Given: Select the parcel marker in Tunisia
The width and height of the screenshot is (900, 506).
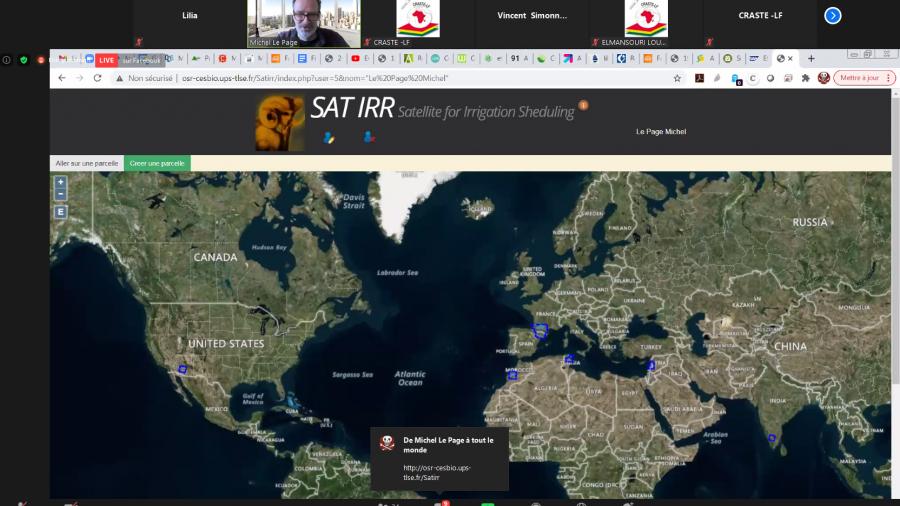Looking at the screenshot, I should [x=569, y=359].
